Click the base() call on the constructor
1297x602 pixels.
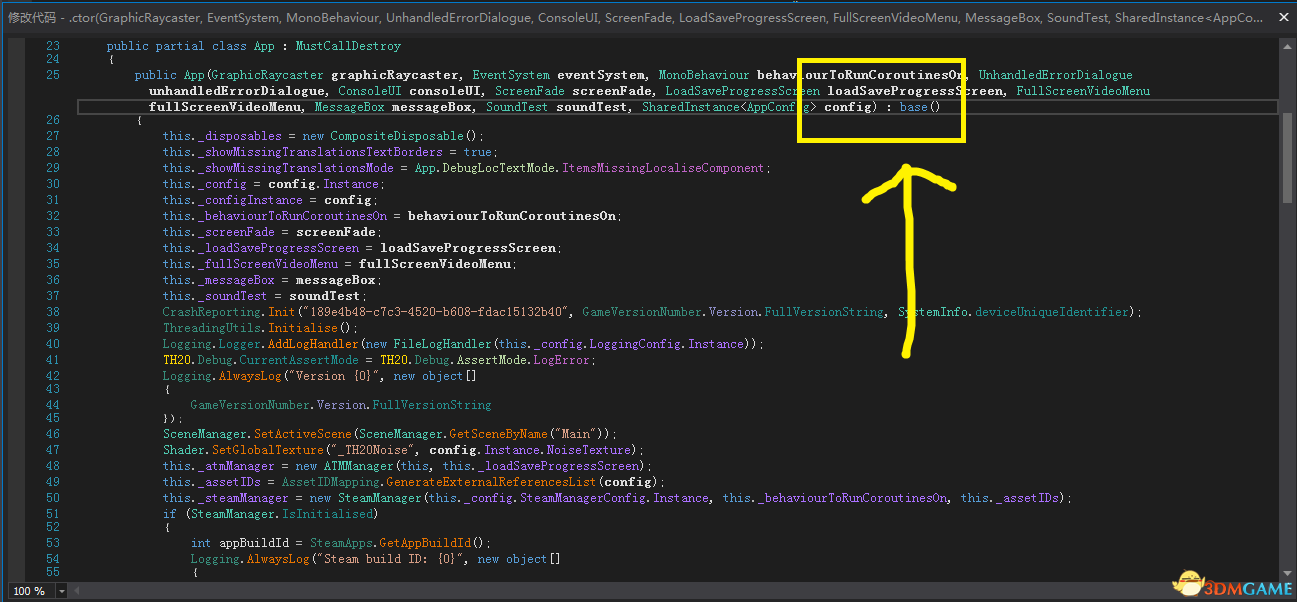click(x=920, y=107)
